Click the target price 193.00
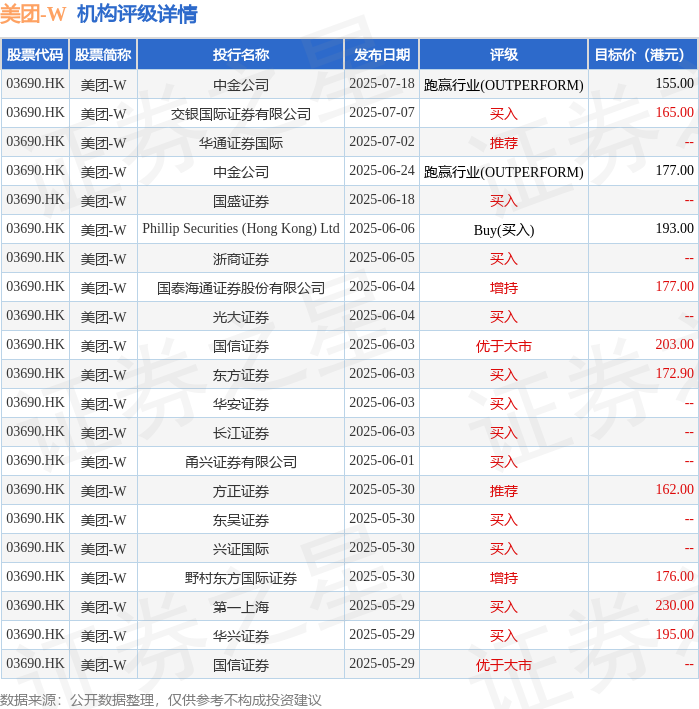 (x=675, y=228)
